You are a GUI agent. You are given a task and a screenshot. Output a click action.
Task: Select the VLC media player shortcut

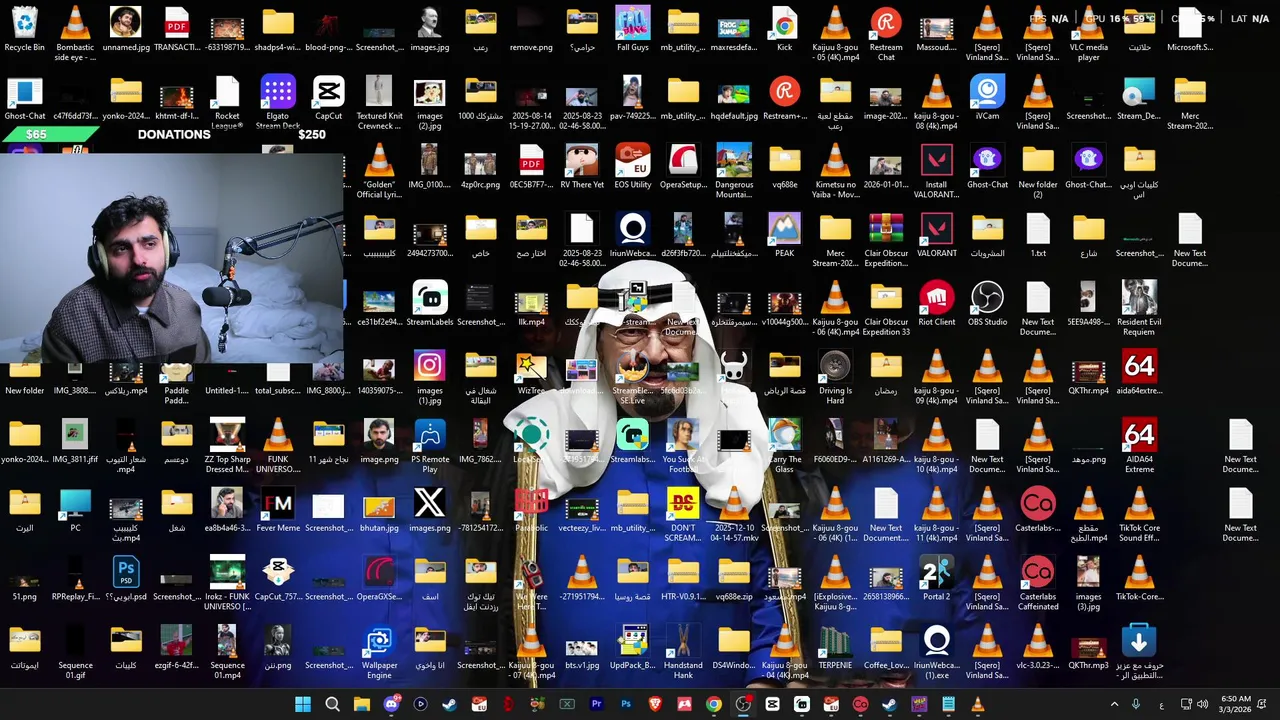pyautogui.click(x=1088, y=35)
